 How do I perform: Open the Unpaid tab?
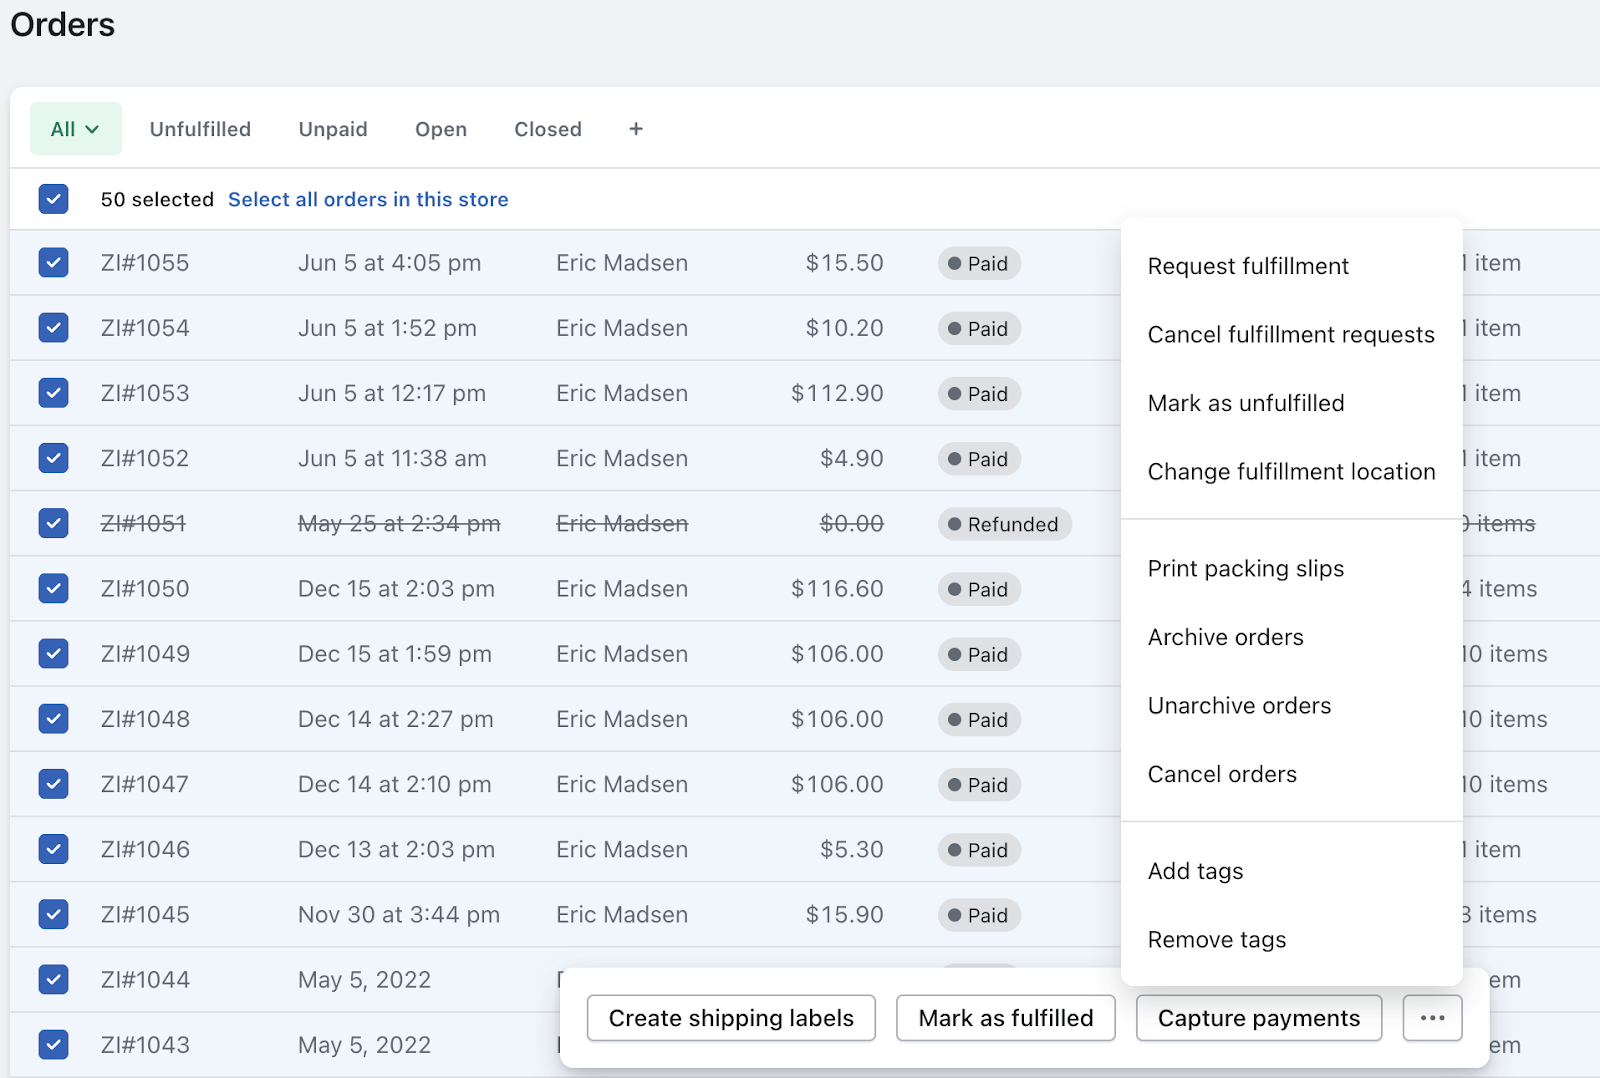pos(333,129)
